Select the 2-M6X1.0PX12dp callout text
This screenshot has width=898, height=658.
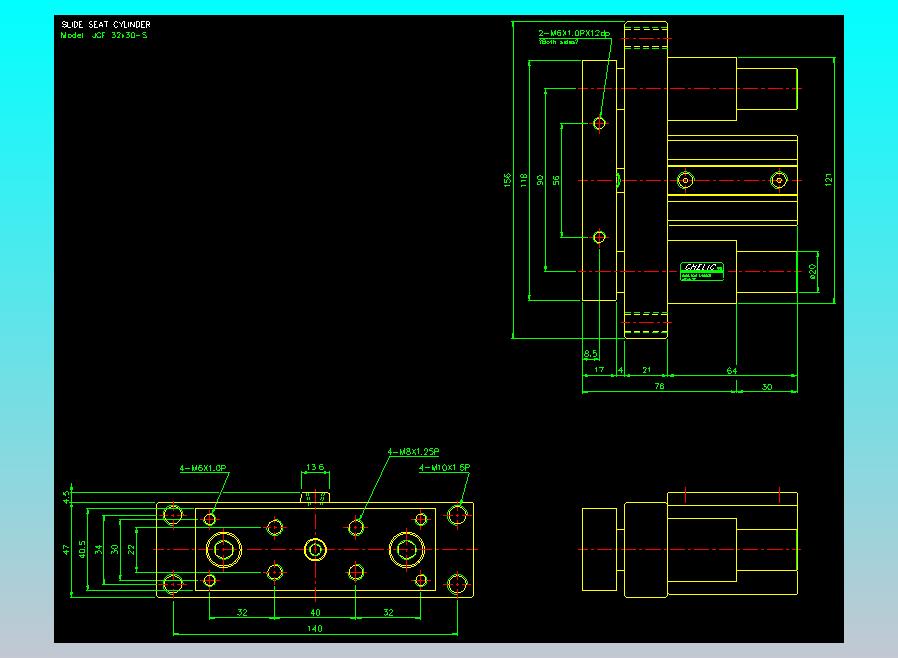point(573,34)
